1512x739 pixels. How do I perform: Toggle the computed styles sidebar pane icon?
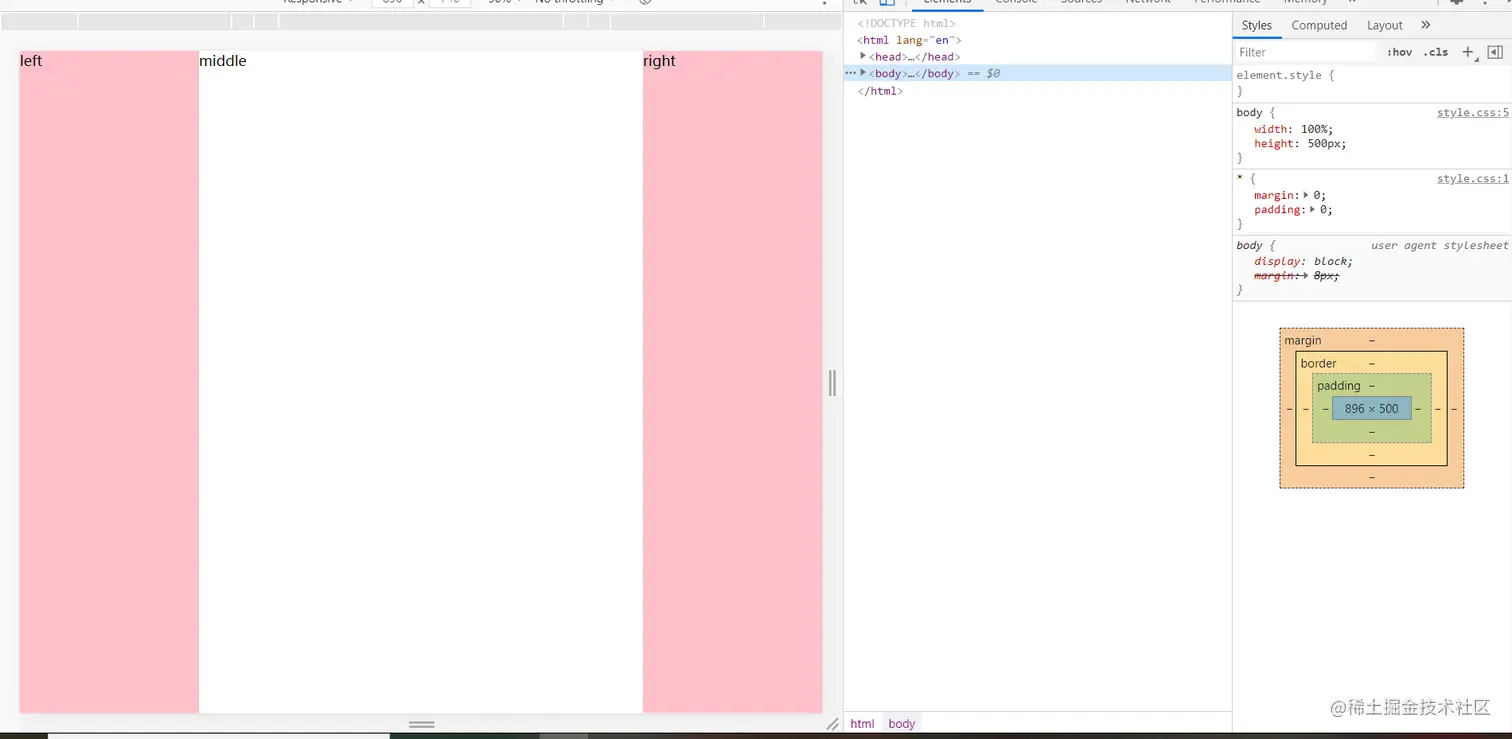pos(1495,52)
